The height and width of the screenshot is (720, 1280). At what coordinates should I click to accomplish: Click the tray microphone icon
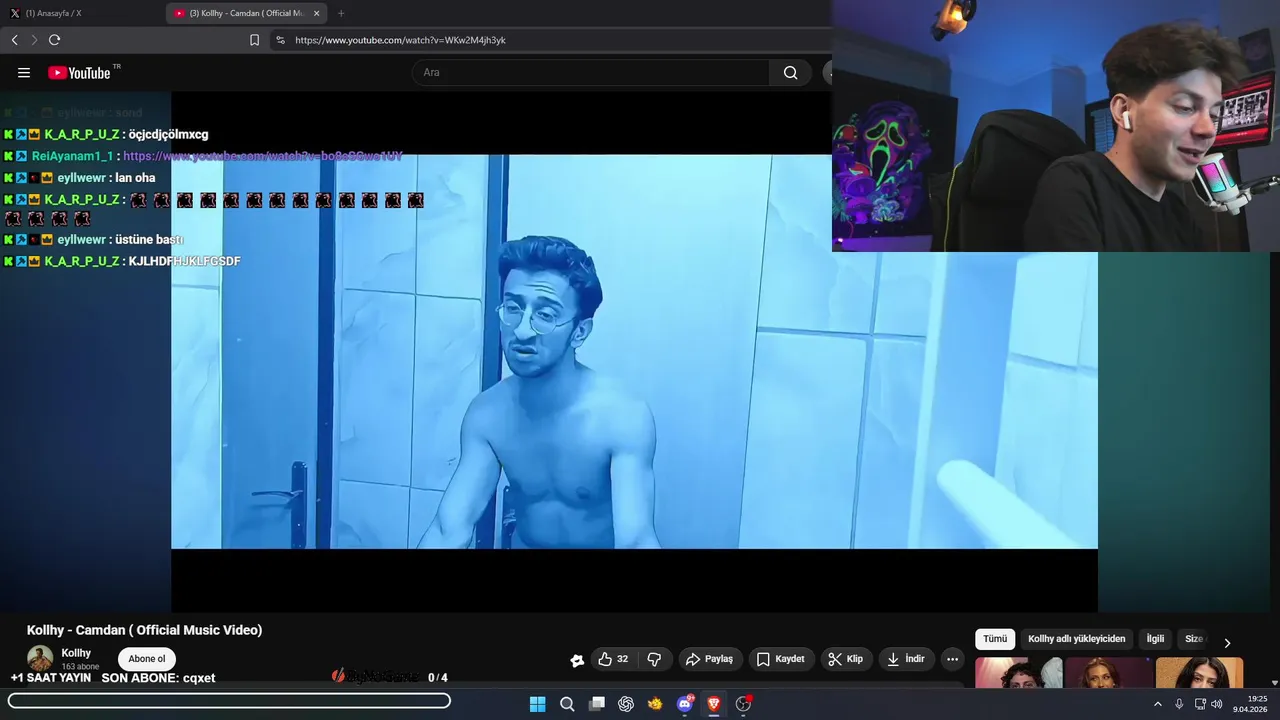(1179, 704)
